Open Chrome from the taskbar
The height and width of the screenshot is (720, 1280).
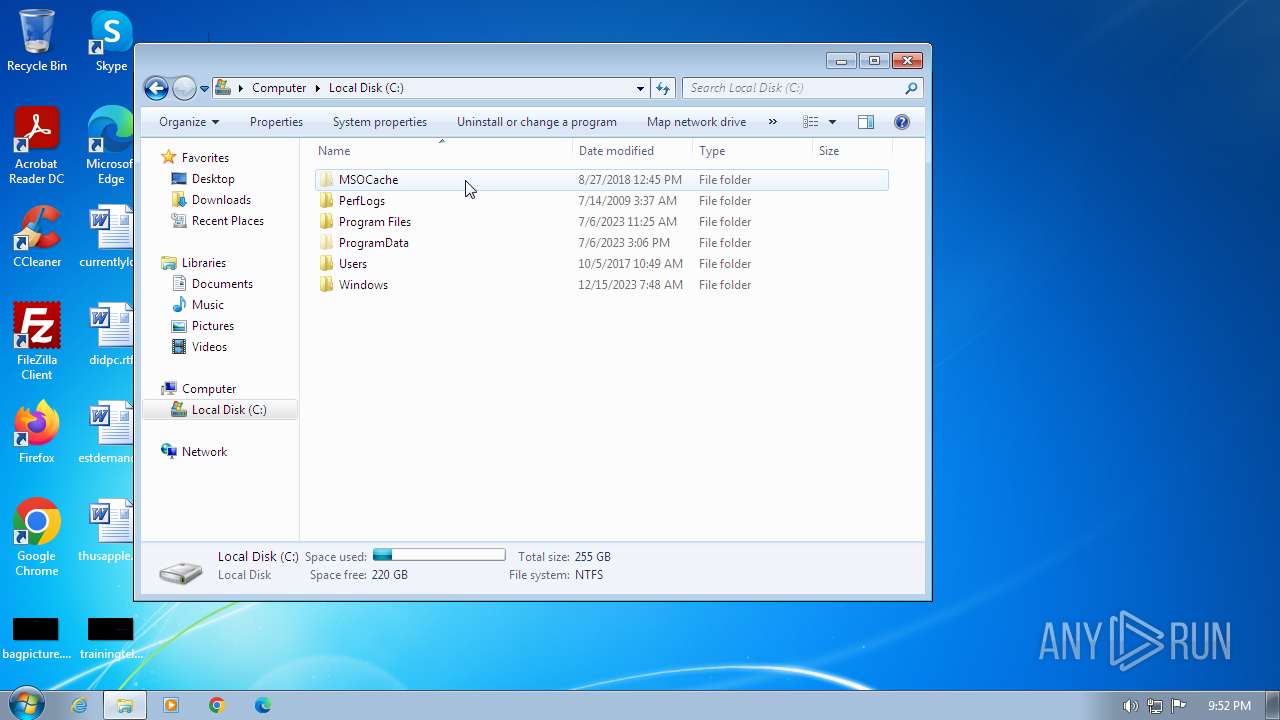point(216,705)
